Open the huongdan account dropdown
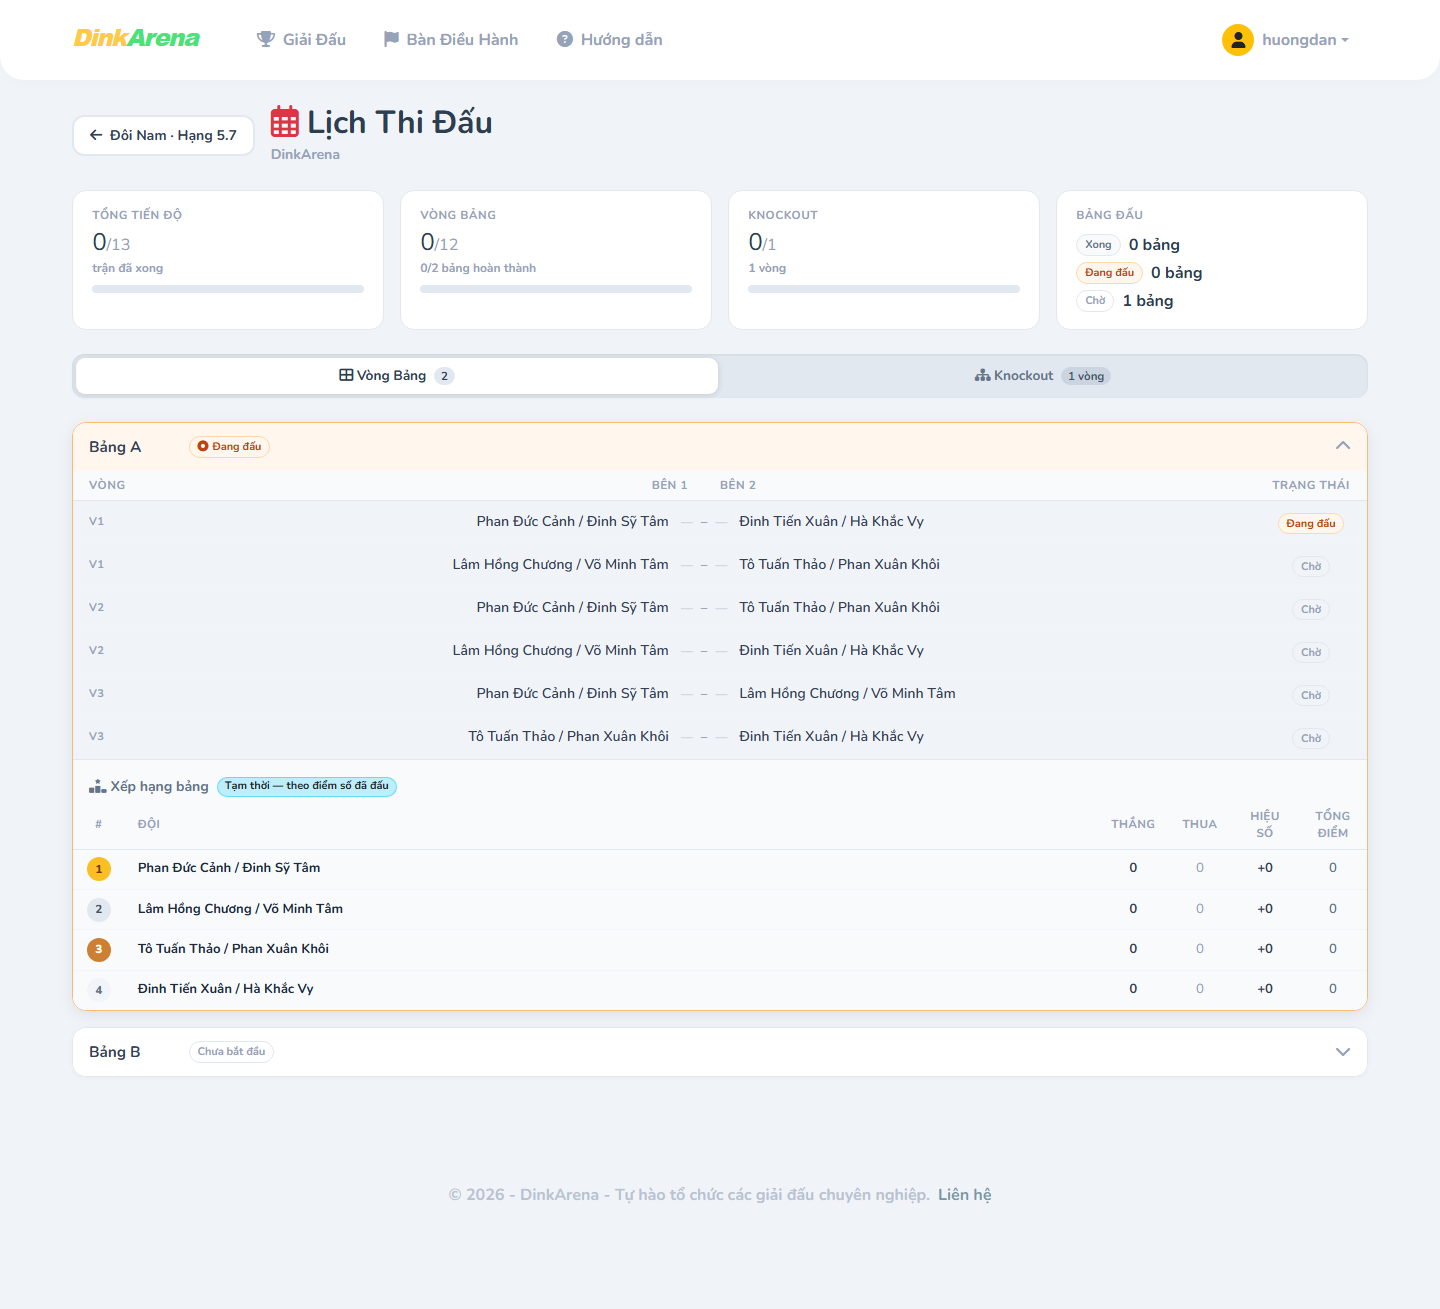1440x1309 pixels. 1286,40
